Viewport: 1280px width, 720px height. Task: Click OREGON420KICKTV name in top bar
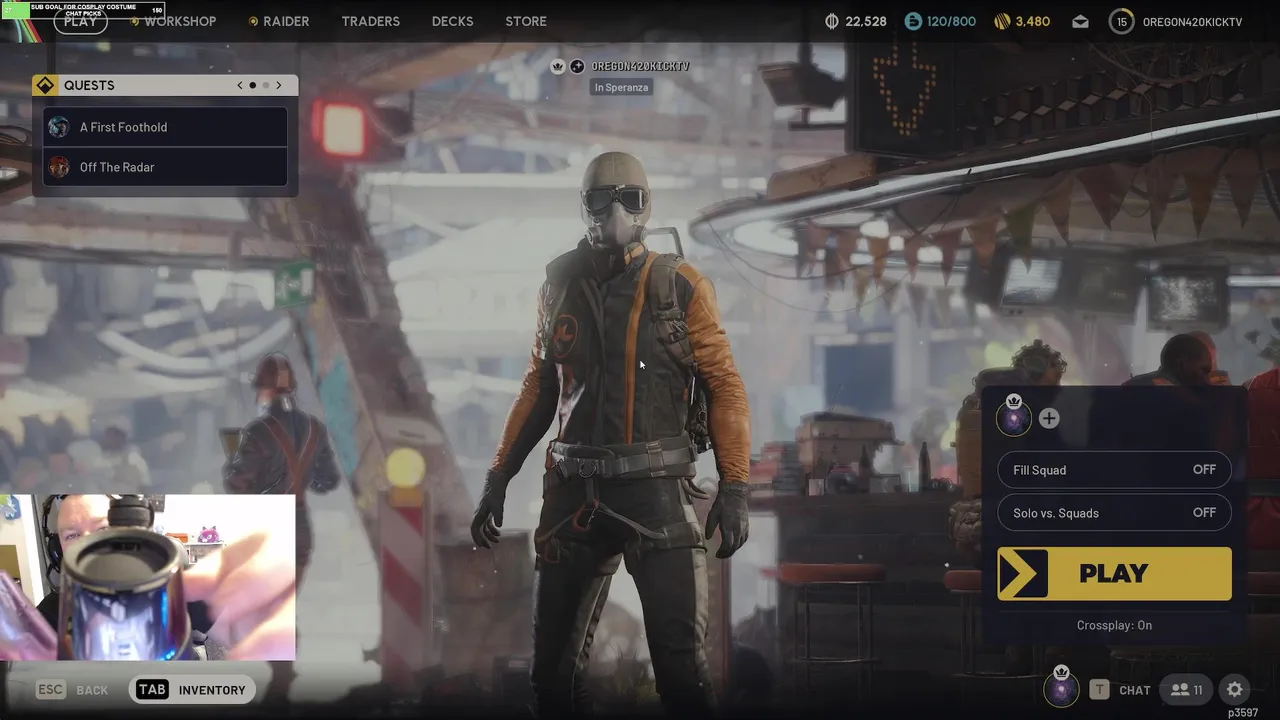1192,21
